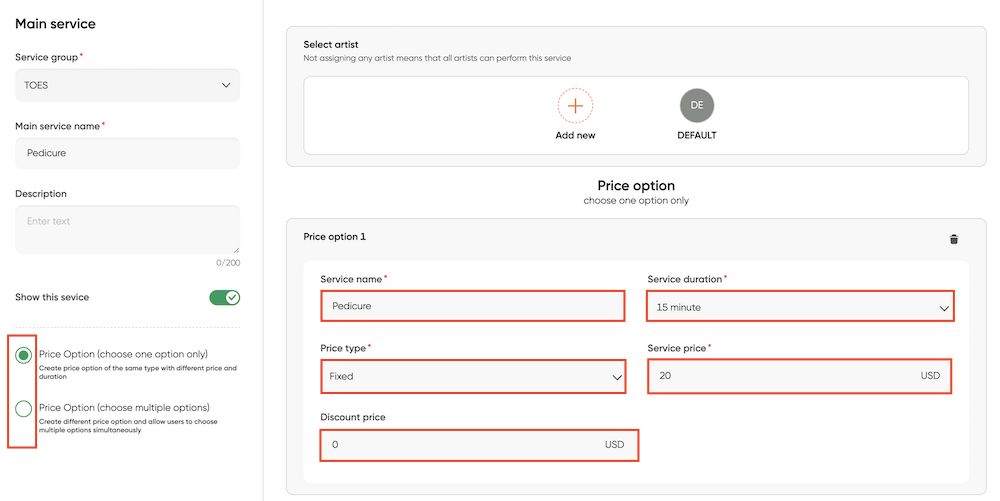Select Price Option choose multiple options radio
Image resolution: width=1000 pixels, height=501 pixels.
click(24, 409)
